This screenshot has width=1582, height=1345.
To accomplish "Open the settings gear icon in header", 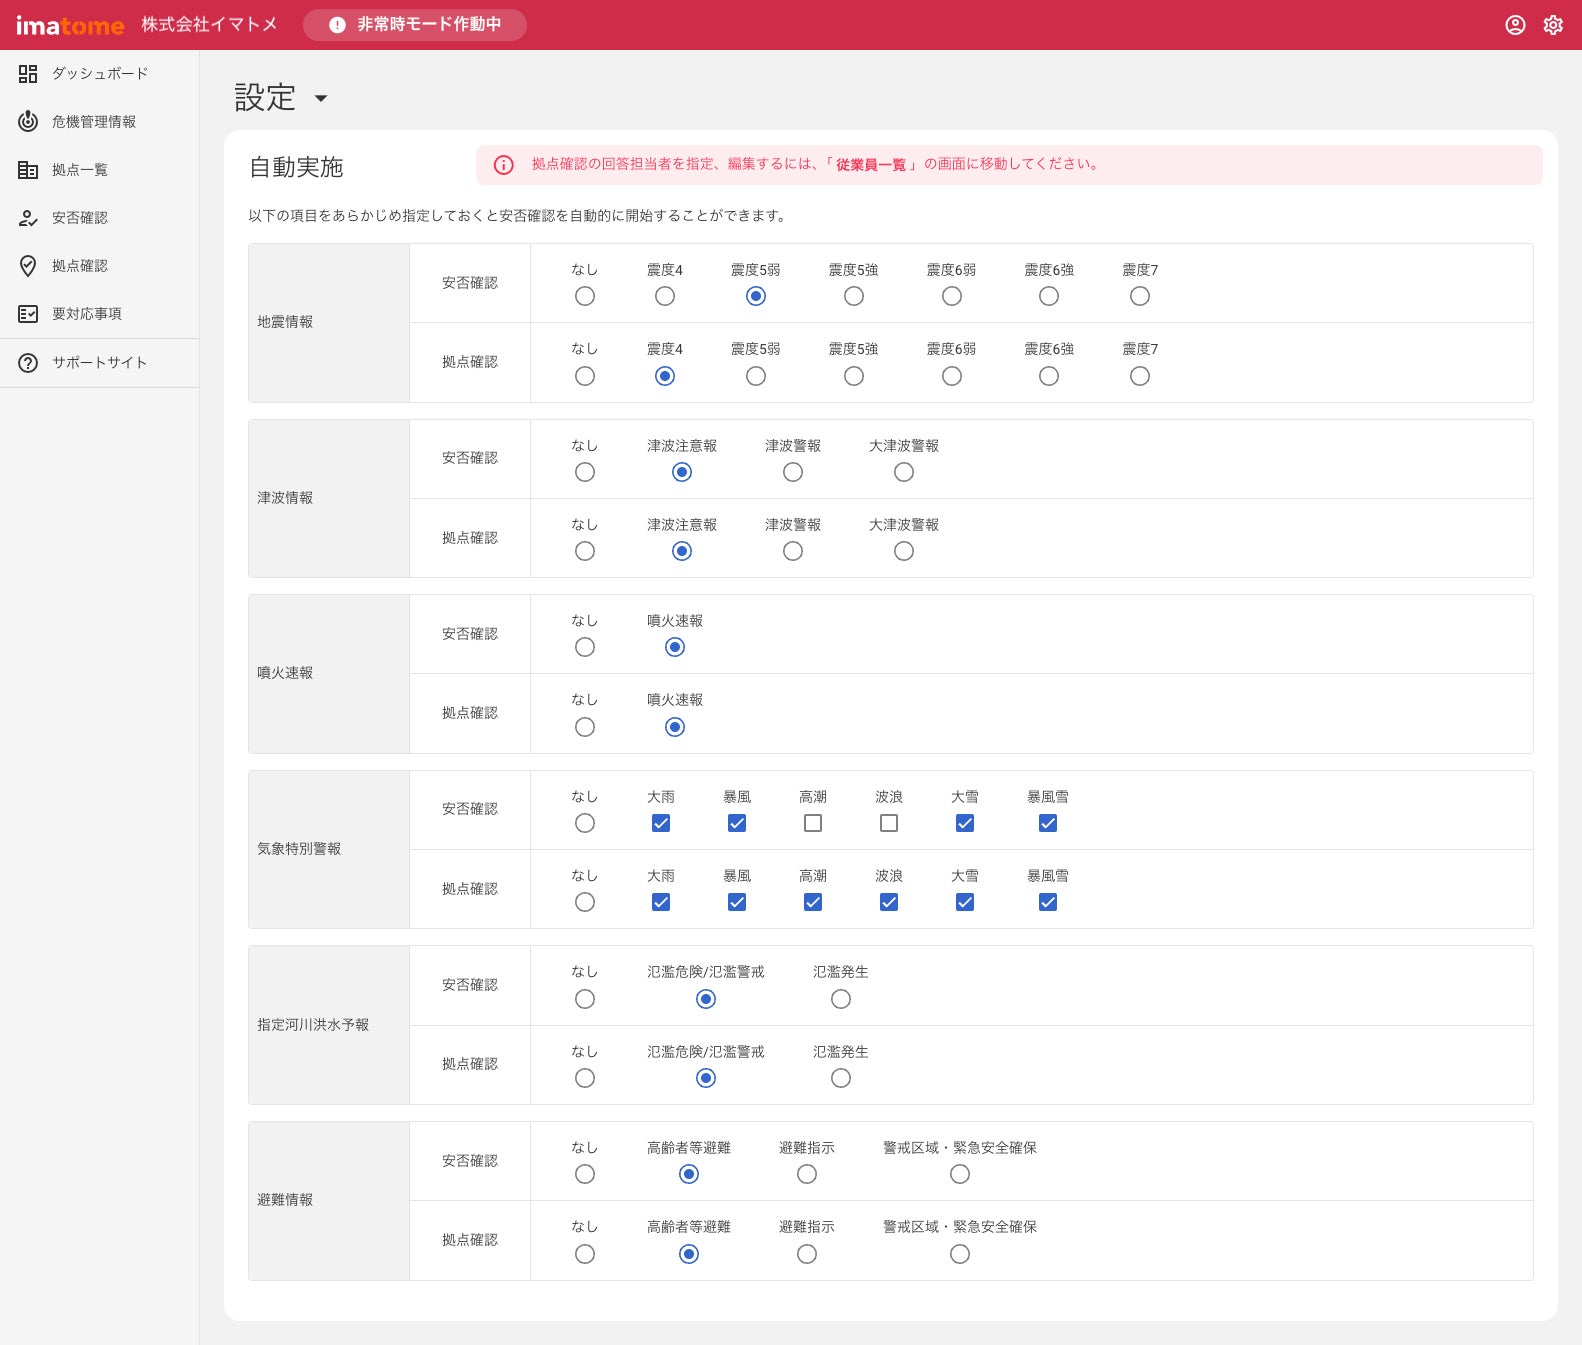I will pos(1552,25).
